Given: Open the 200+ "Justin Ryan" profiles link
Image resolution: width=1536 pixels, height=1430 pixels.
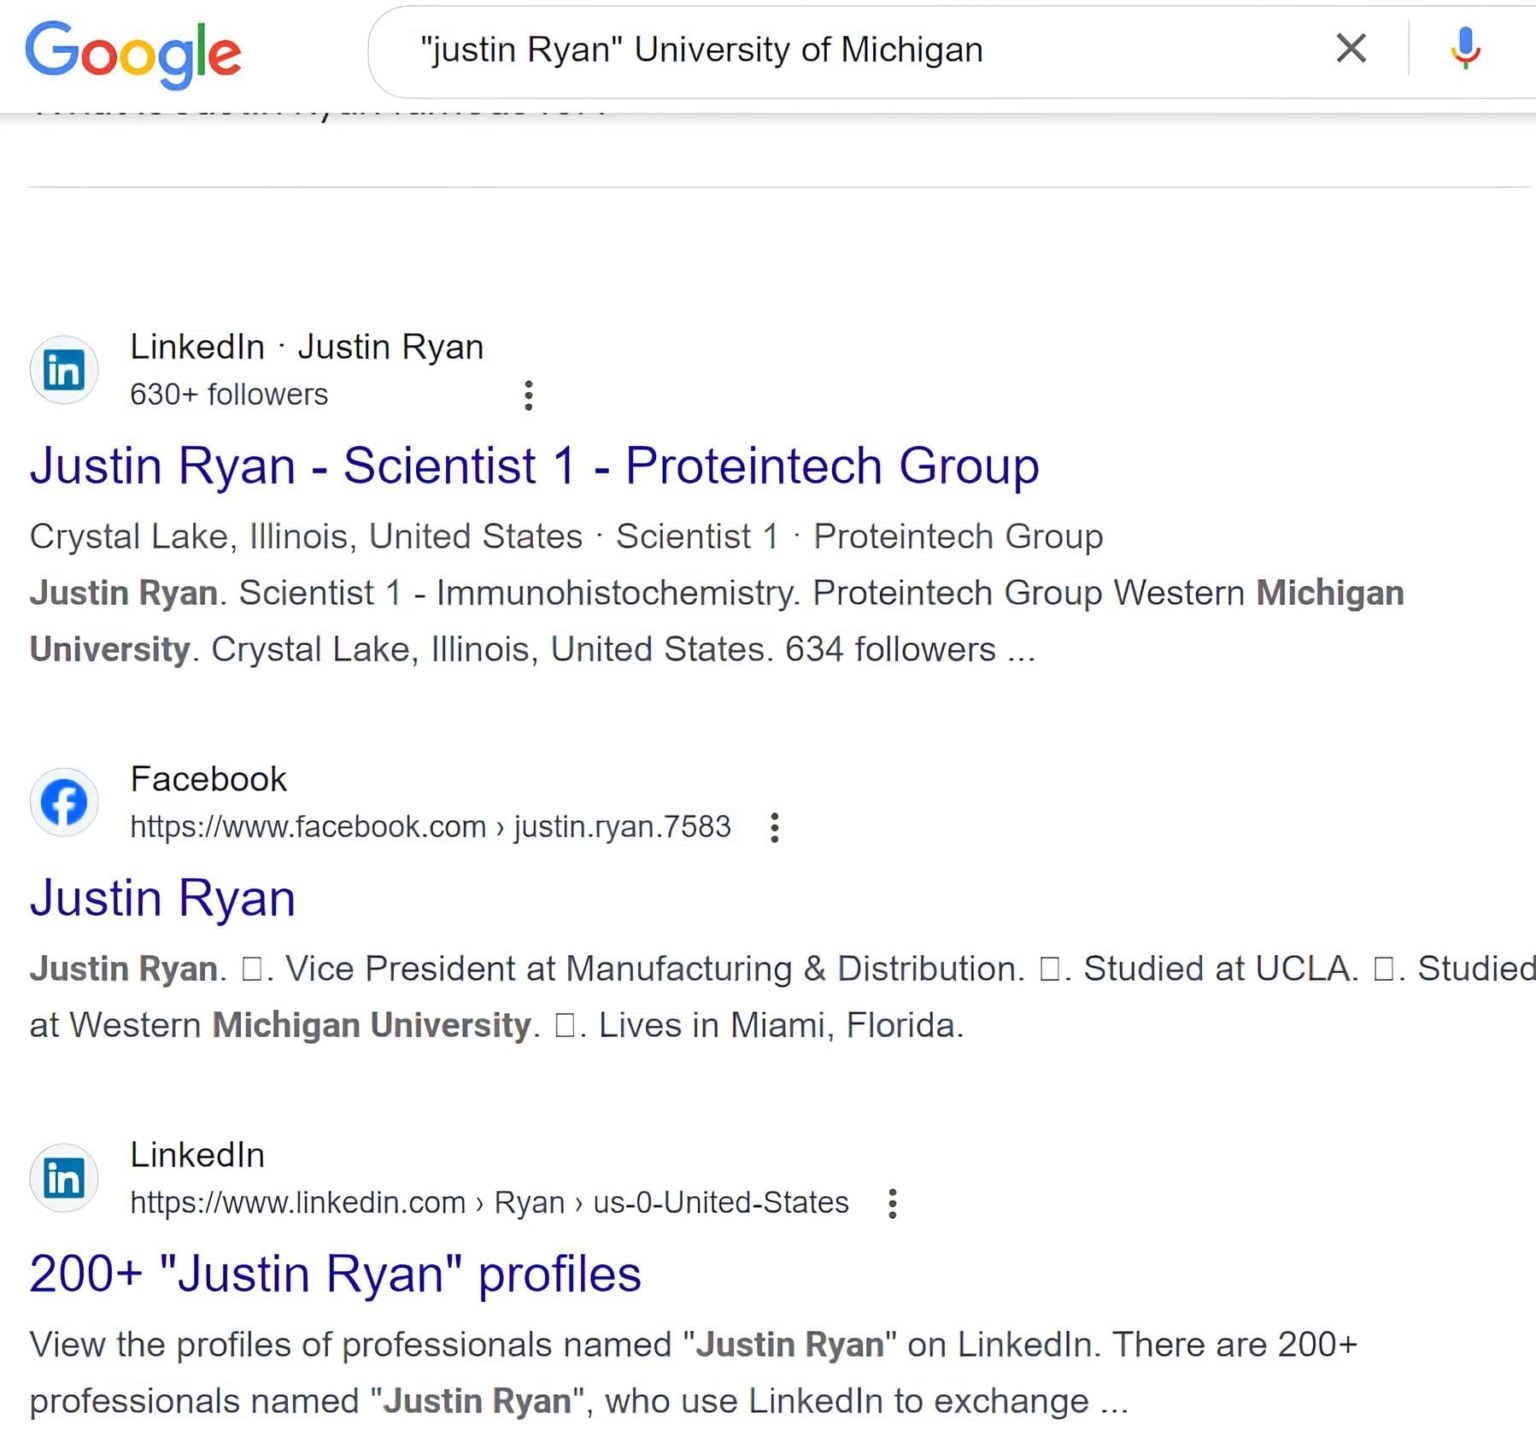Looking at the screenshot, I should (335, 1274).
